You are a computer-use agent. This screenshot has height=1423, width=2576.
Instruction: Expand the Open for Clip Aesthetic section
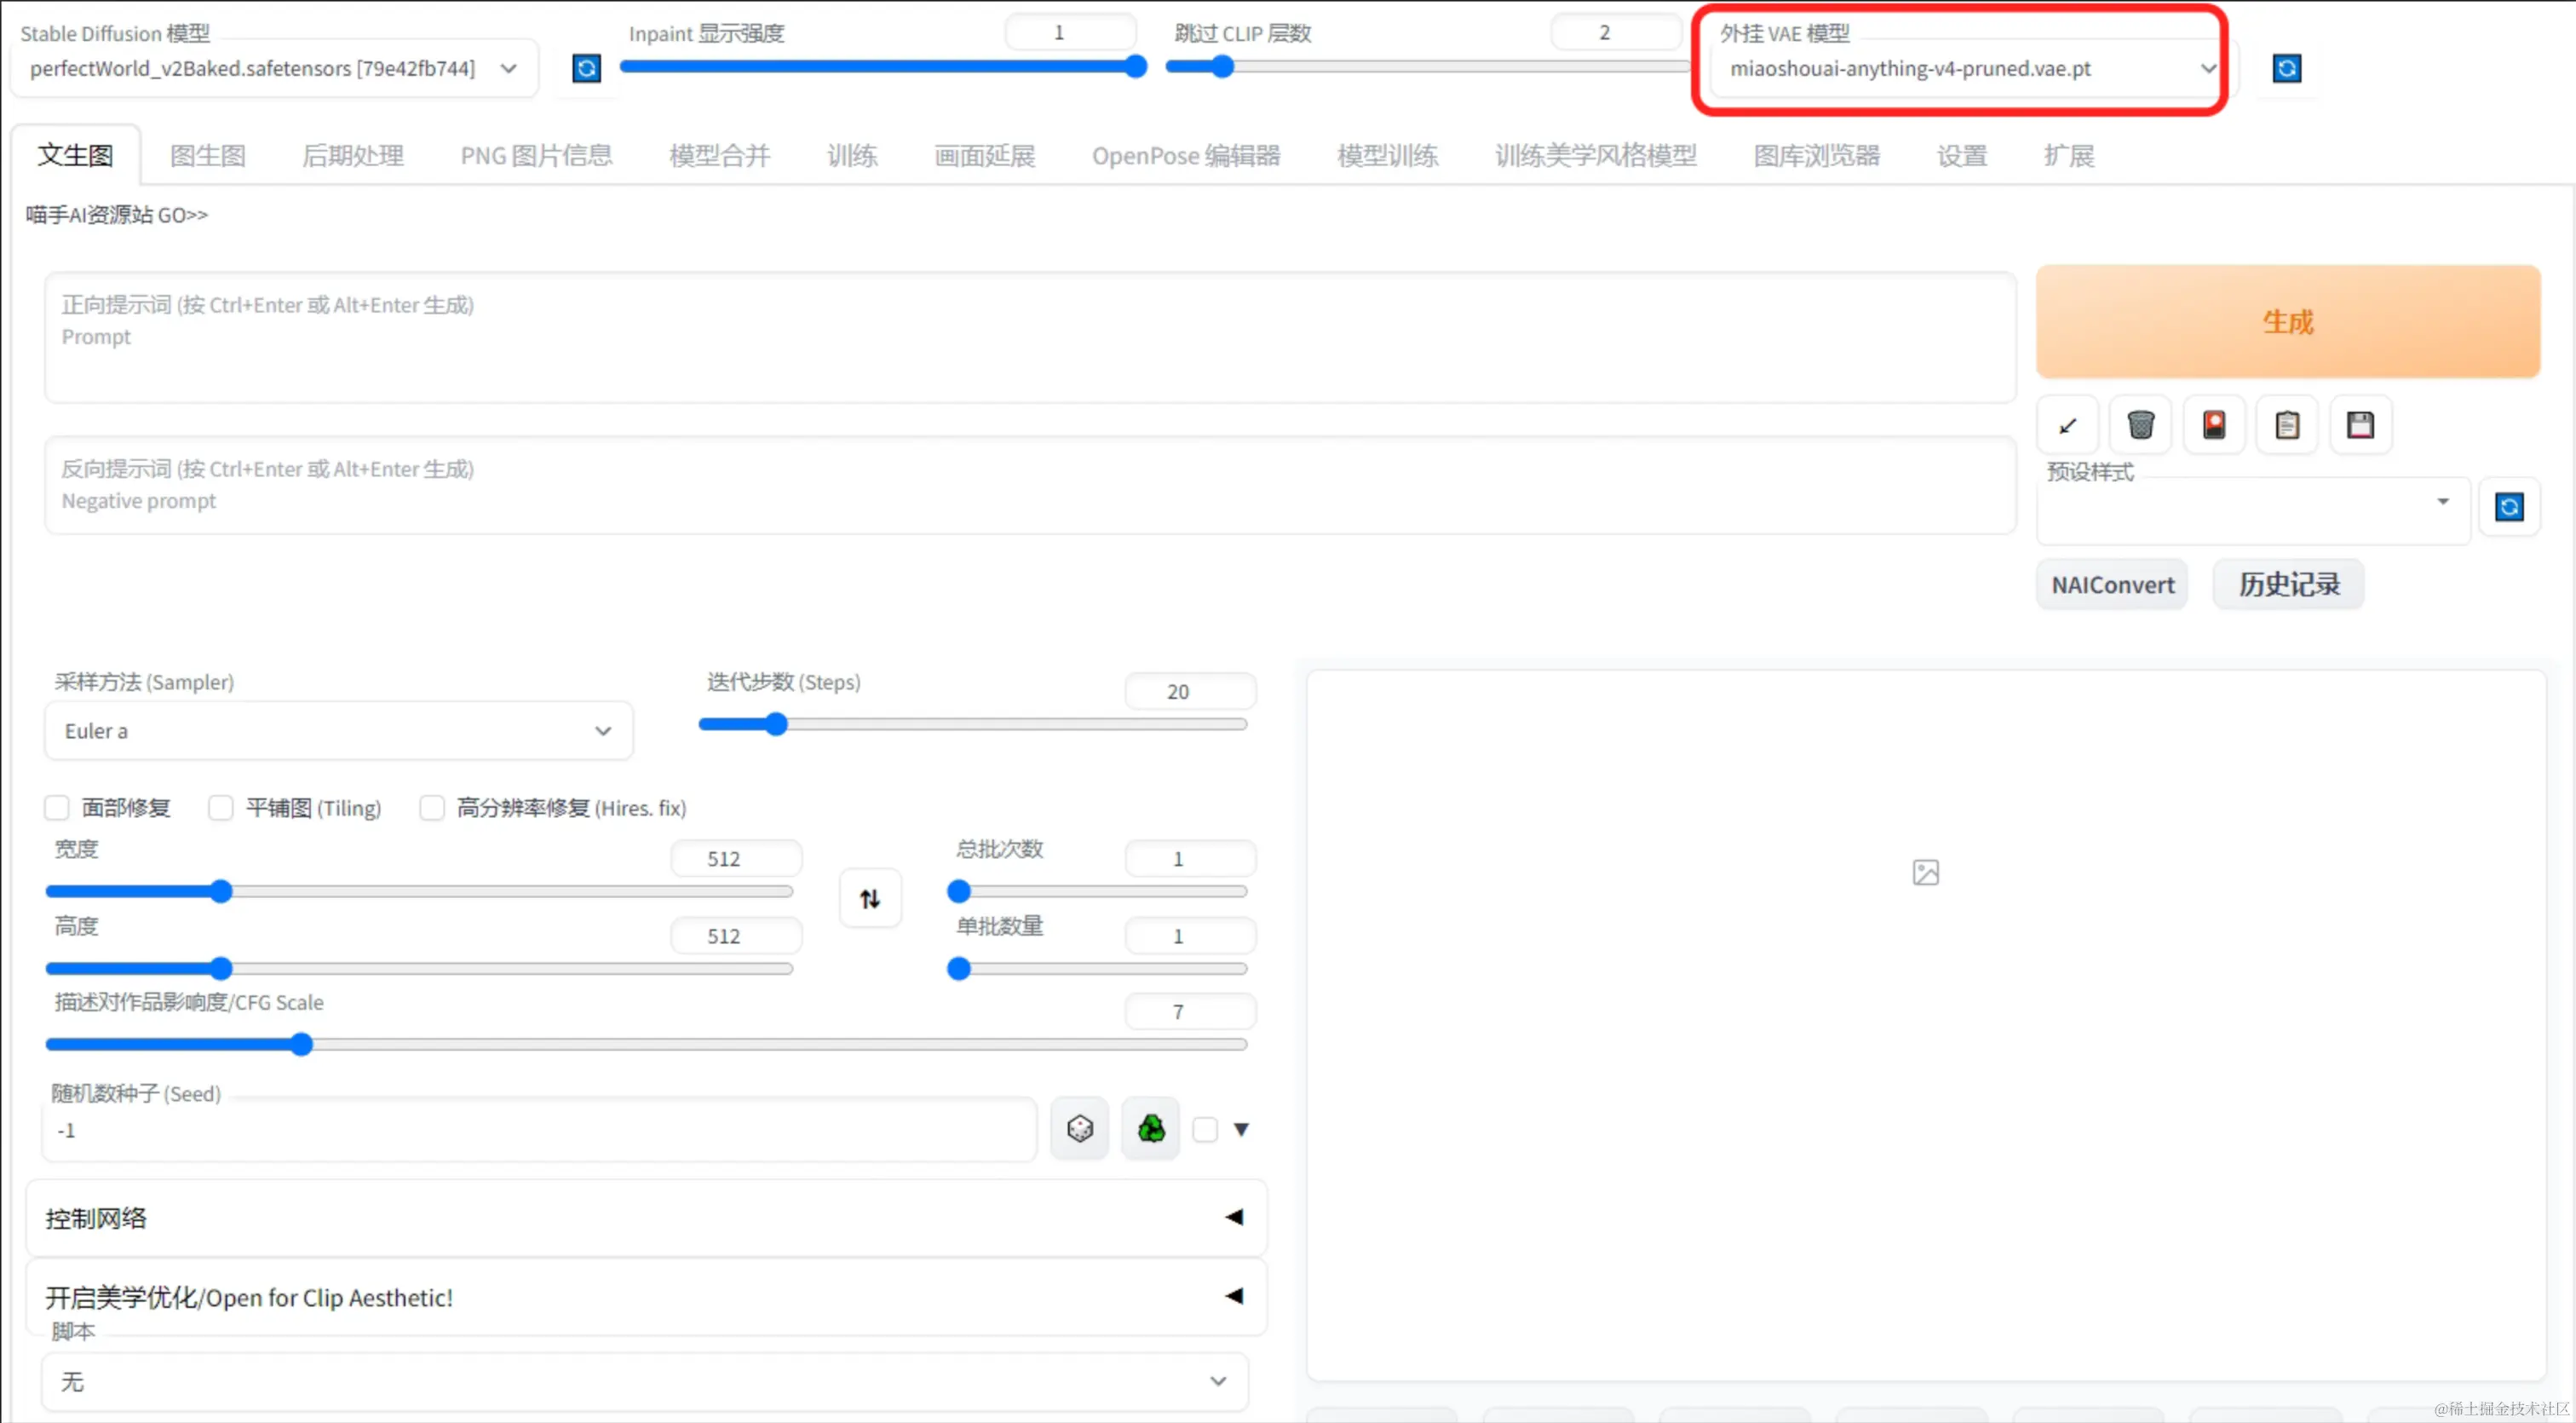click(646, 1297)
